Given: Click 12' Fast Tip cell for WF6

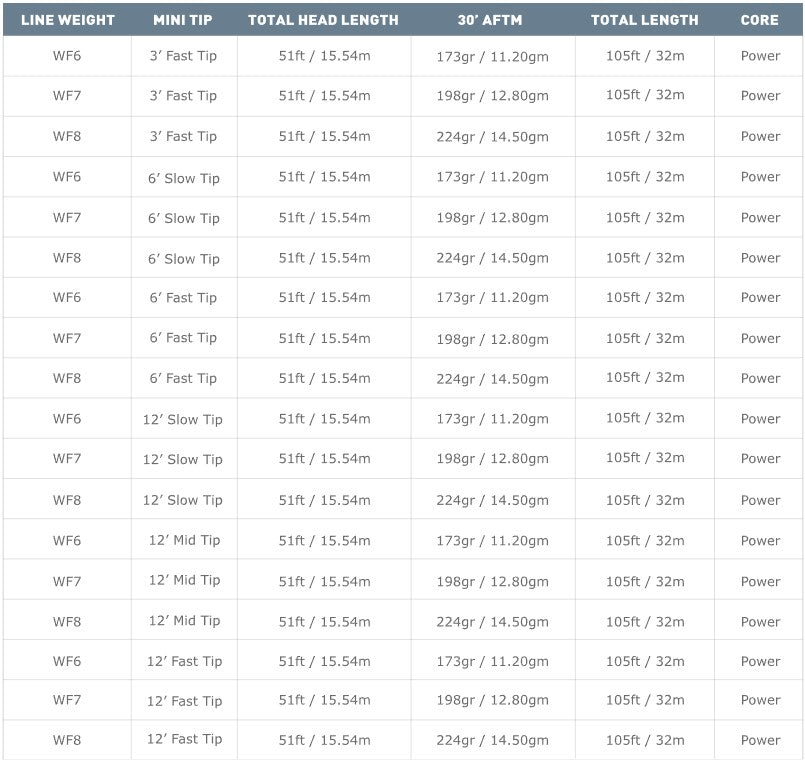Looking at the screenshot, I should (183, 661).
